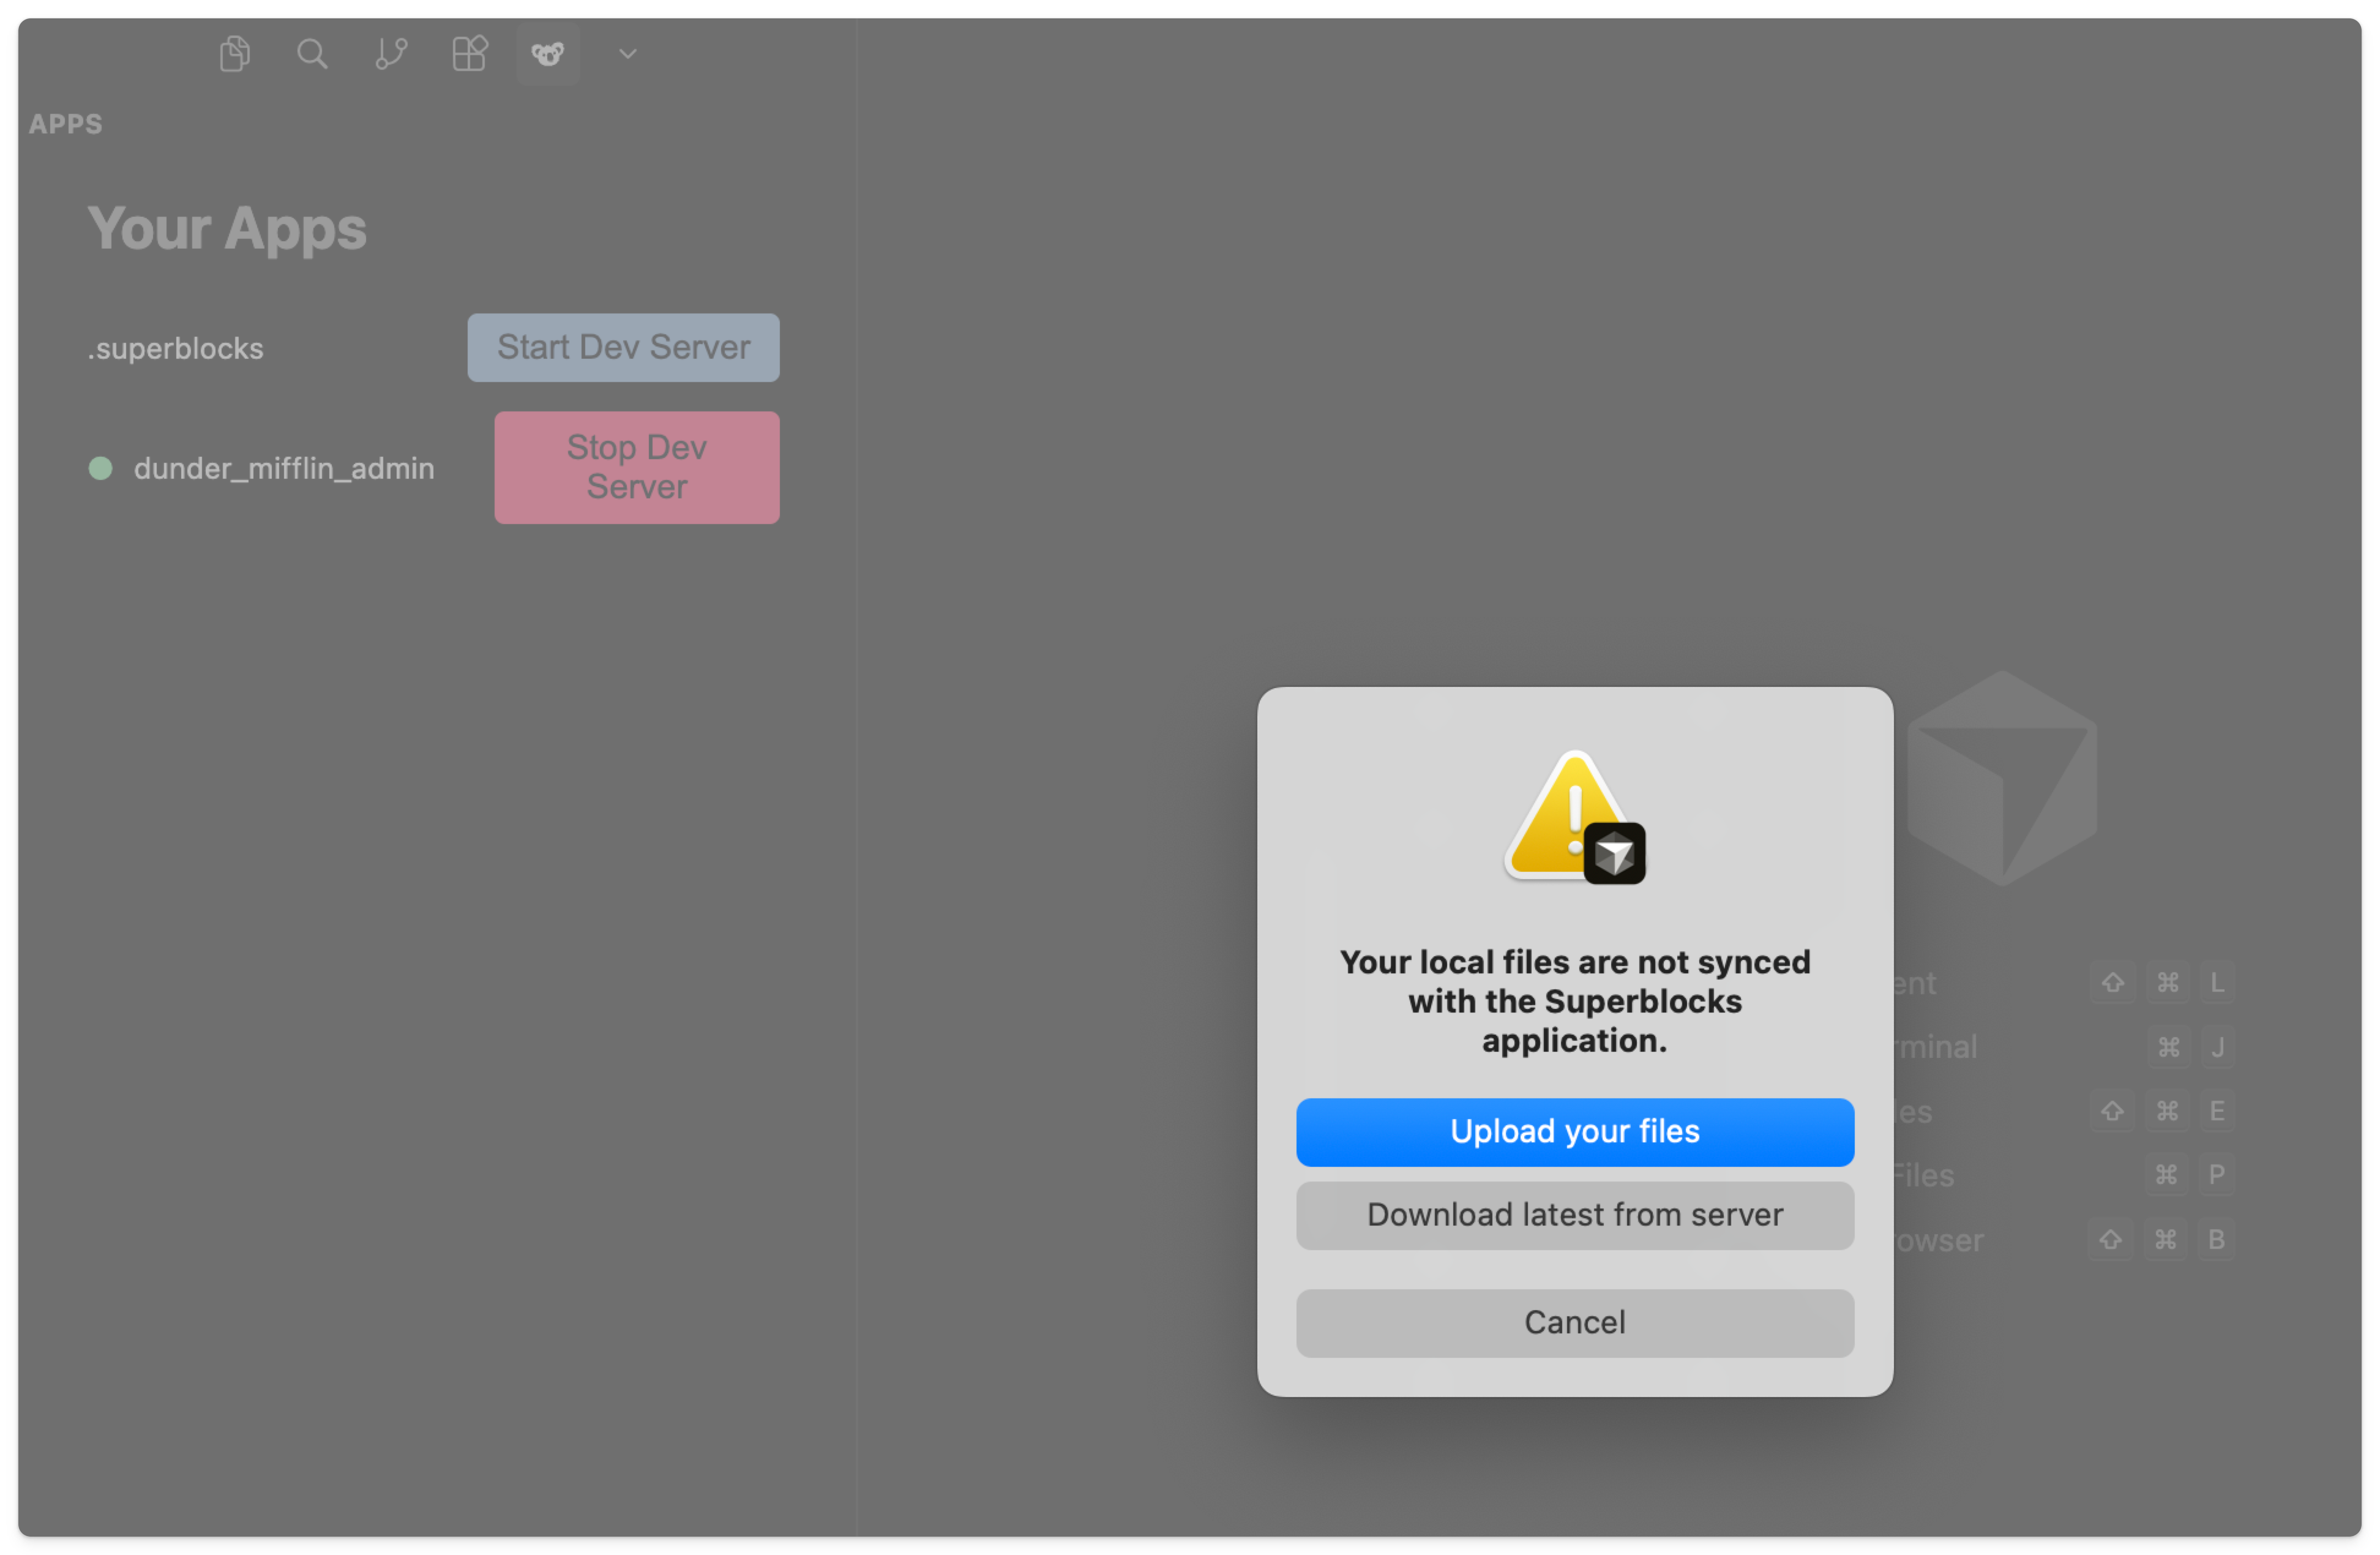
Task: Open the extensions grid icon
Action: point(469,54)
